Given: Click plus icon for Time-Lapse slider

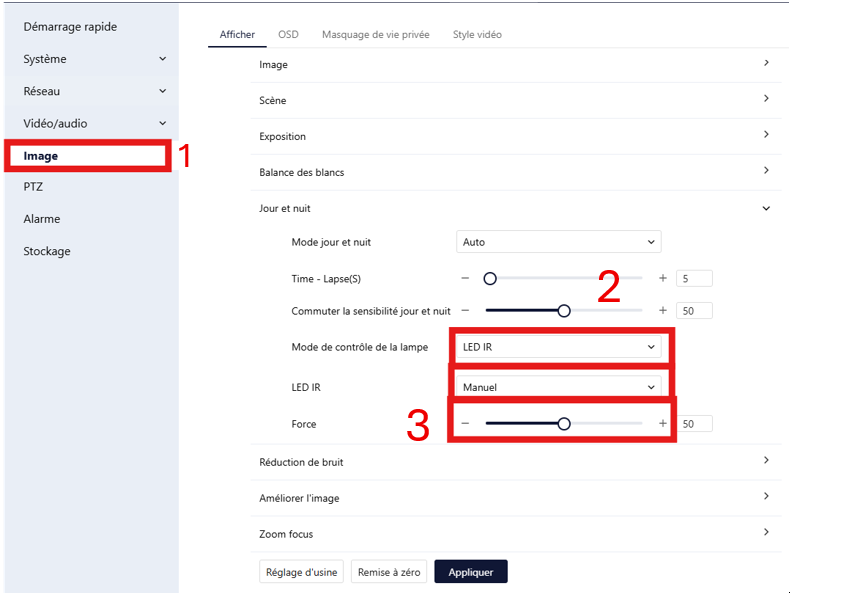Looking at the screenshot, I should tap(662, 279).
